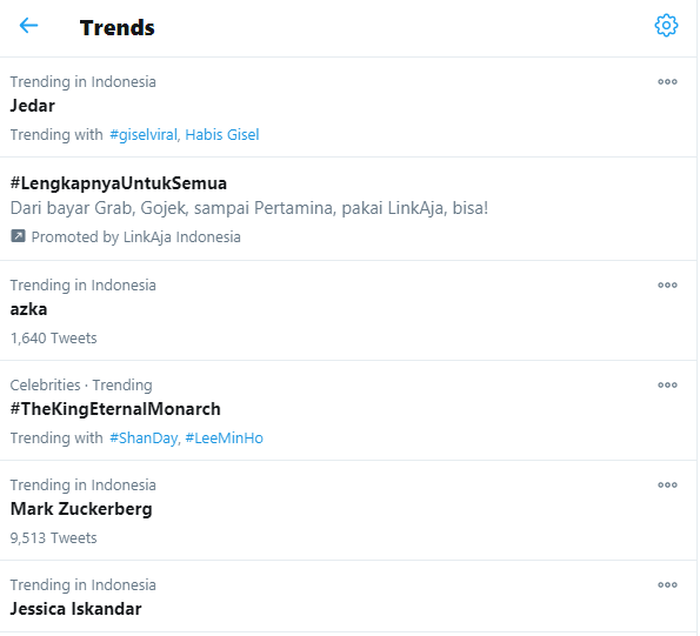Open the Trends settings gear
The width and height of the screenshot is (700, 636).
pos(666,26)
